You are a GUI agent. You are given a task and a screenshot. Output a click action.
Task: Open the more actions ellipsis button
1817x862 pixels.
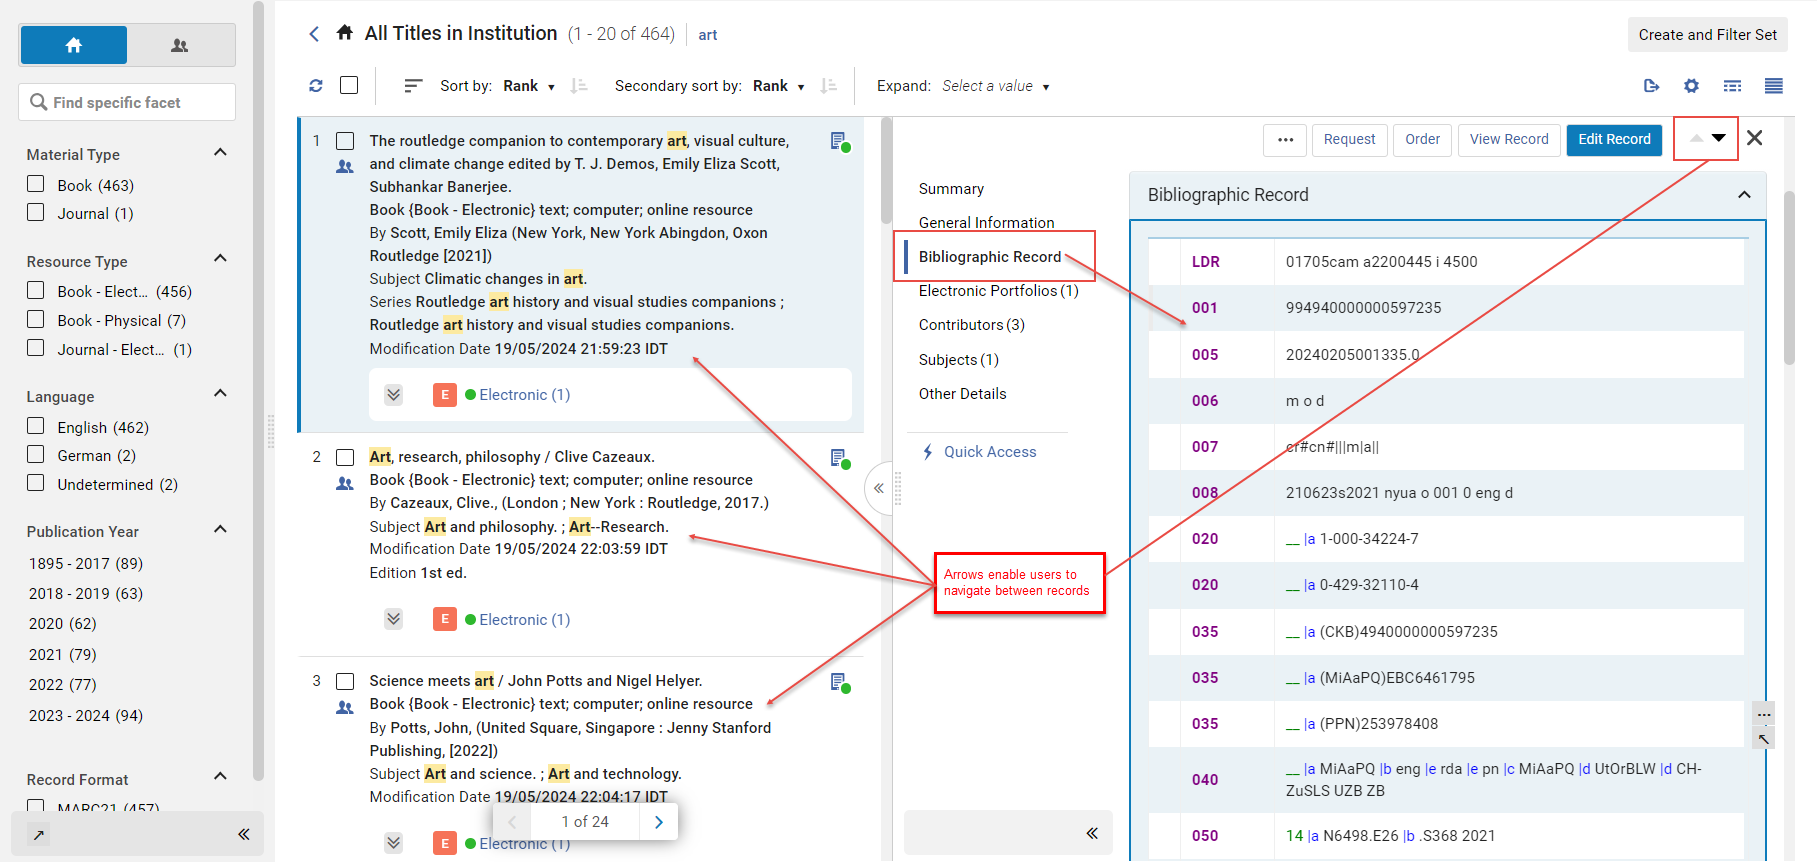point(1285,140)
